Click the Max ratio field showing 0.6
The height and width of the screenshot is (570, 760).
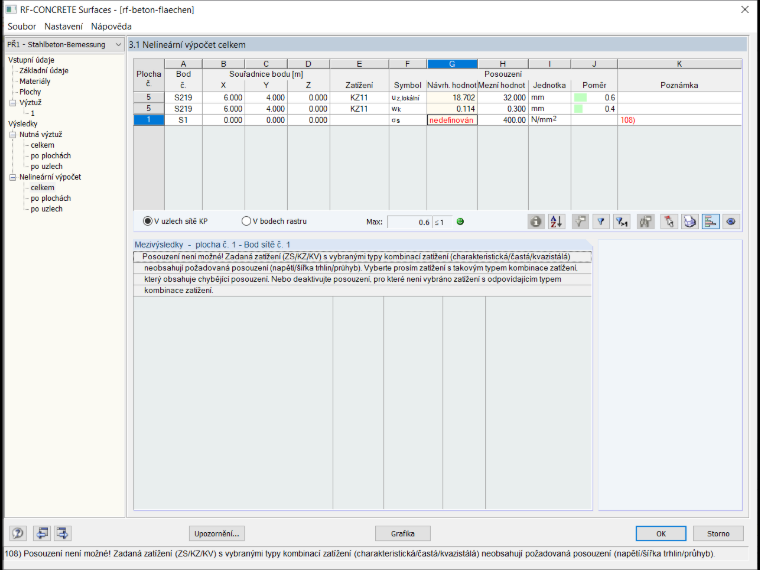(x=409, y=222)
